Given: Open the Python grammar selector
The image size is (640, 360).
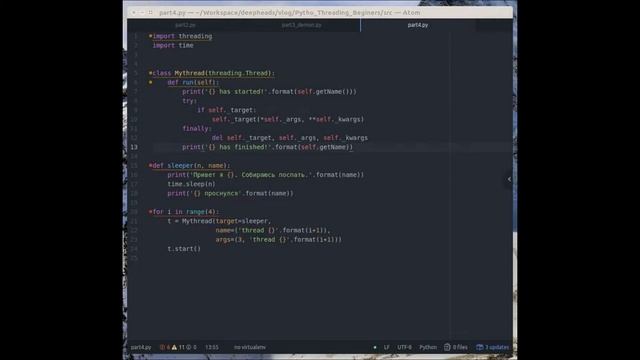Looking at the screenshot, I should [x=428, y=347].
